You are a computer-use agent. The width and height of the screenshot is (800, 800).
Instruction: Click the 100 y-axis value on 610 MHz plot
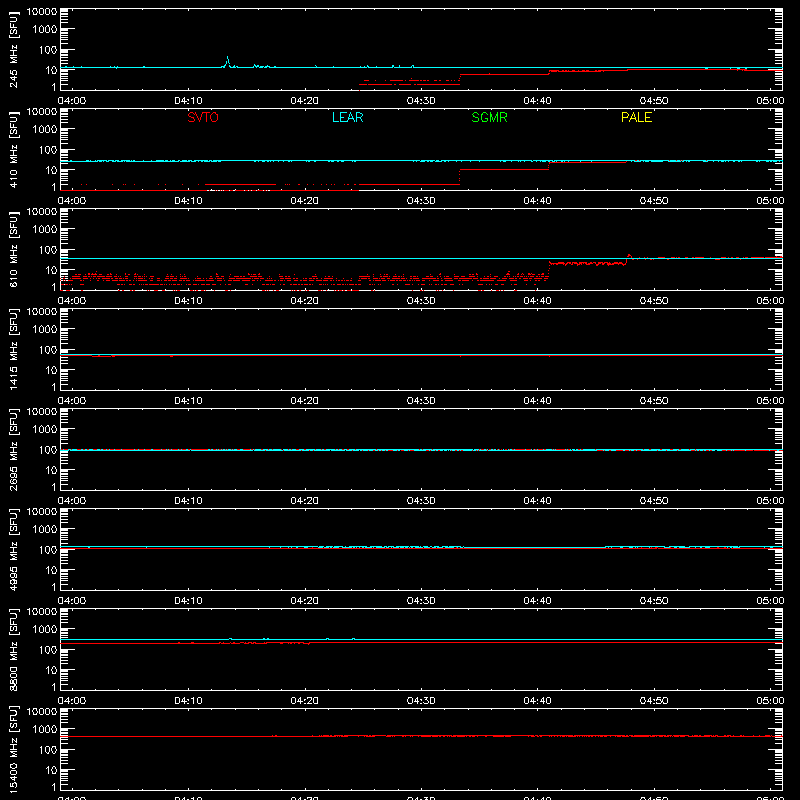48,249
